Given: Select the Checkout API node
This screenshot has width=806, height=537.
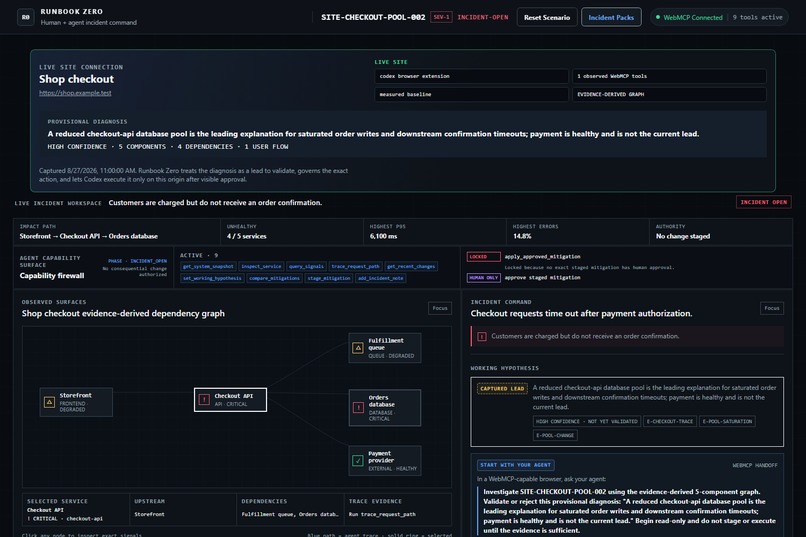Looking at the screenshot, I should pyautogui.click(x=230, y=400).
